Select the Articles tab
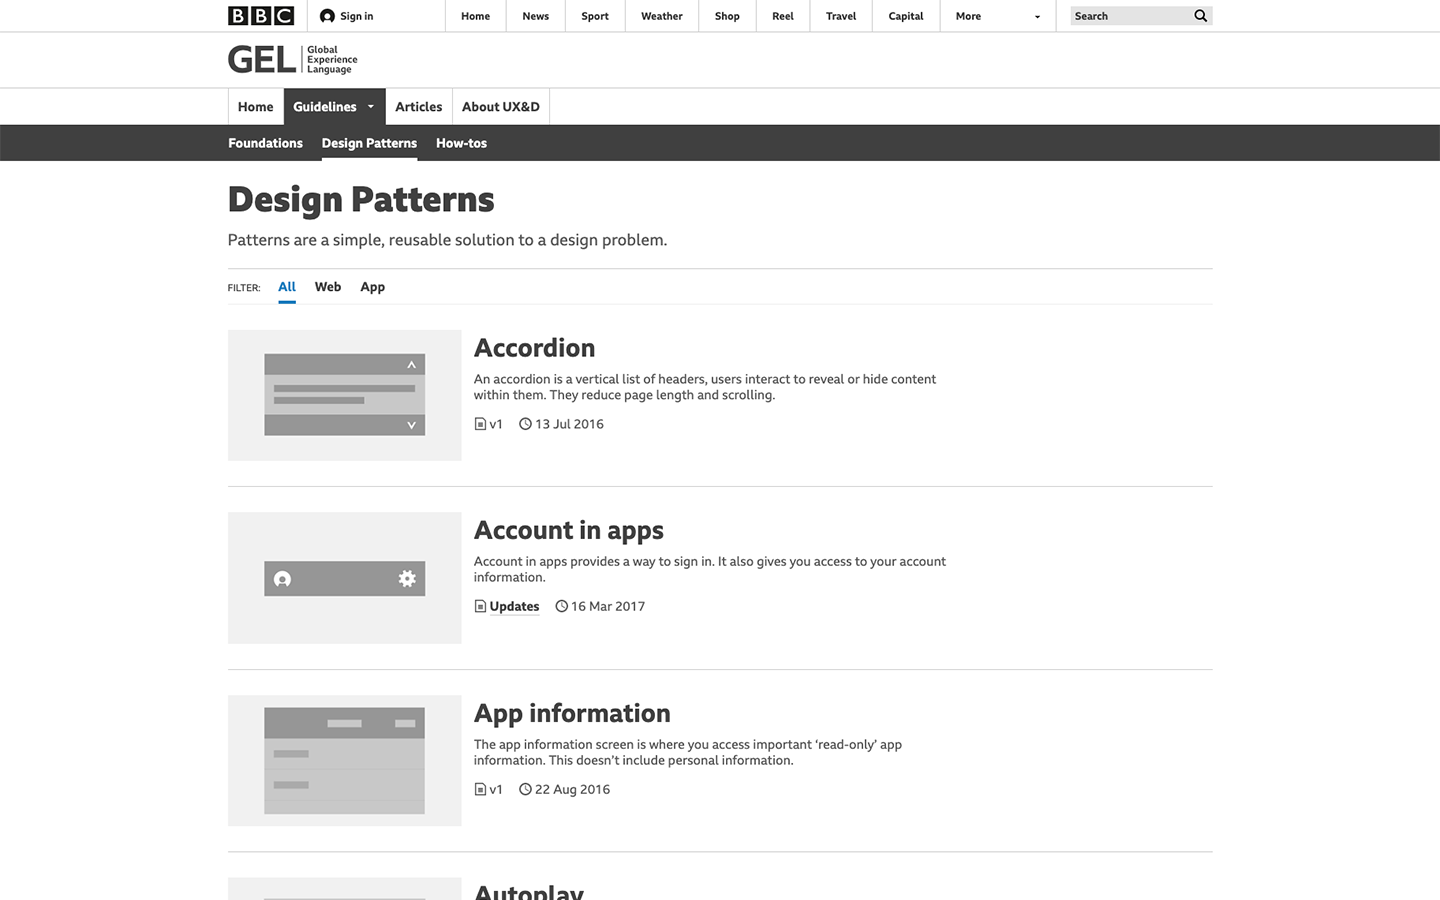The width and height of the screenshot is (1440, 900). [419, 107]
